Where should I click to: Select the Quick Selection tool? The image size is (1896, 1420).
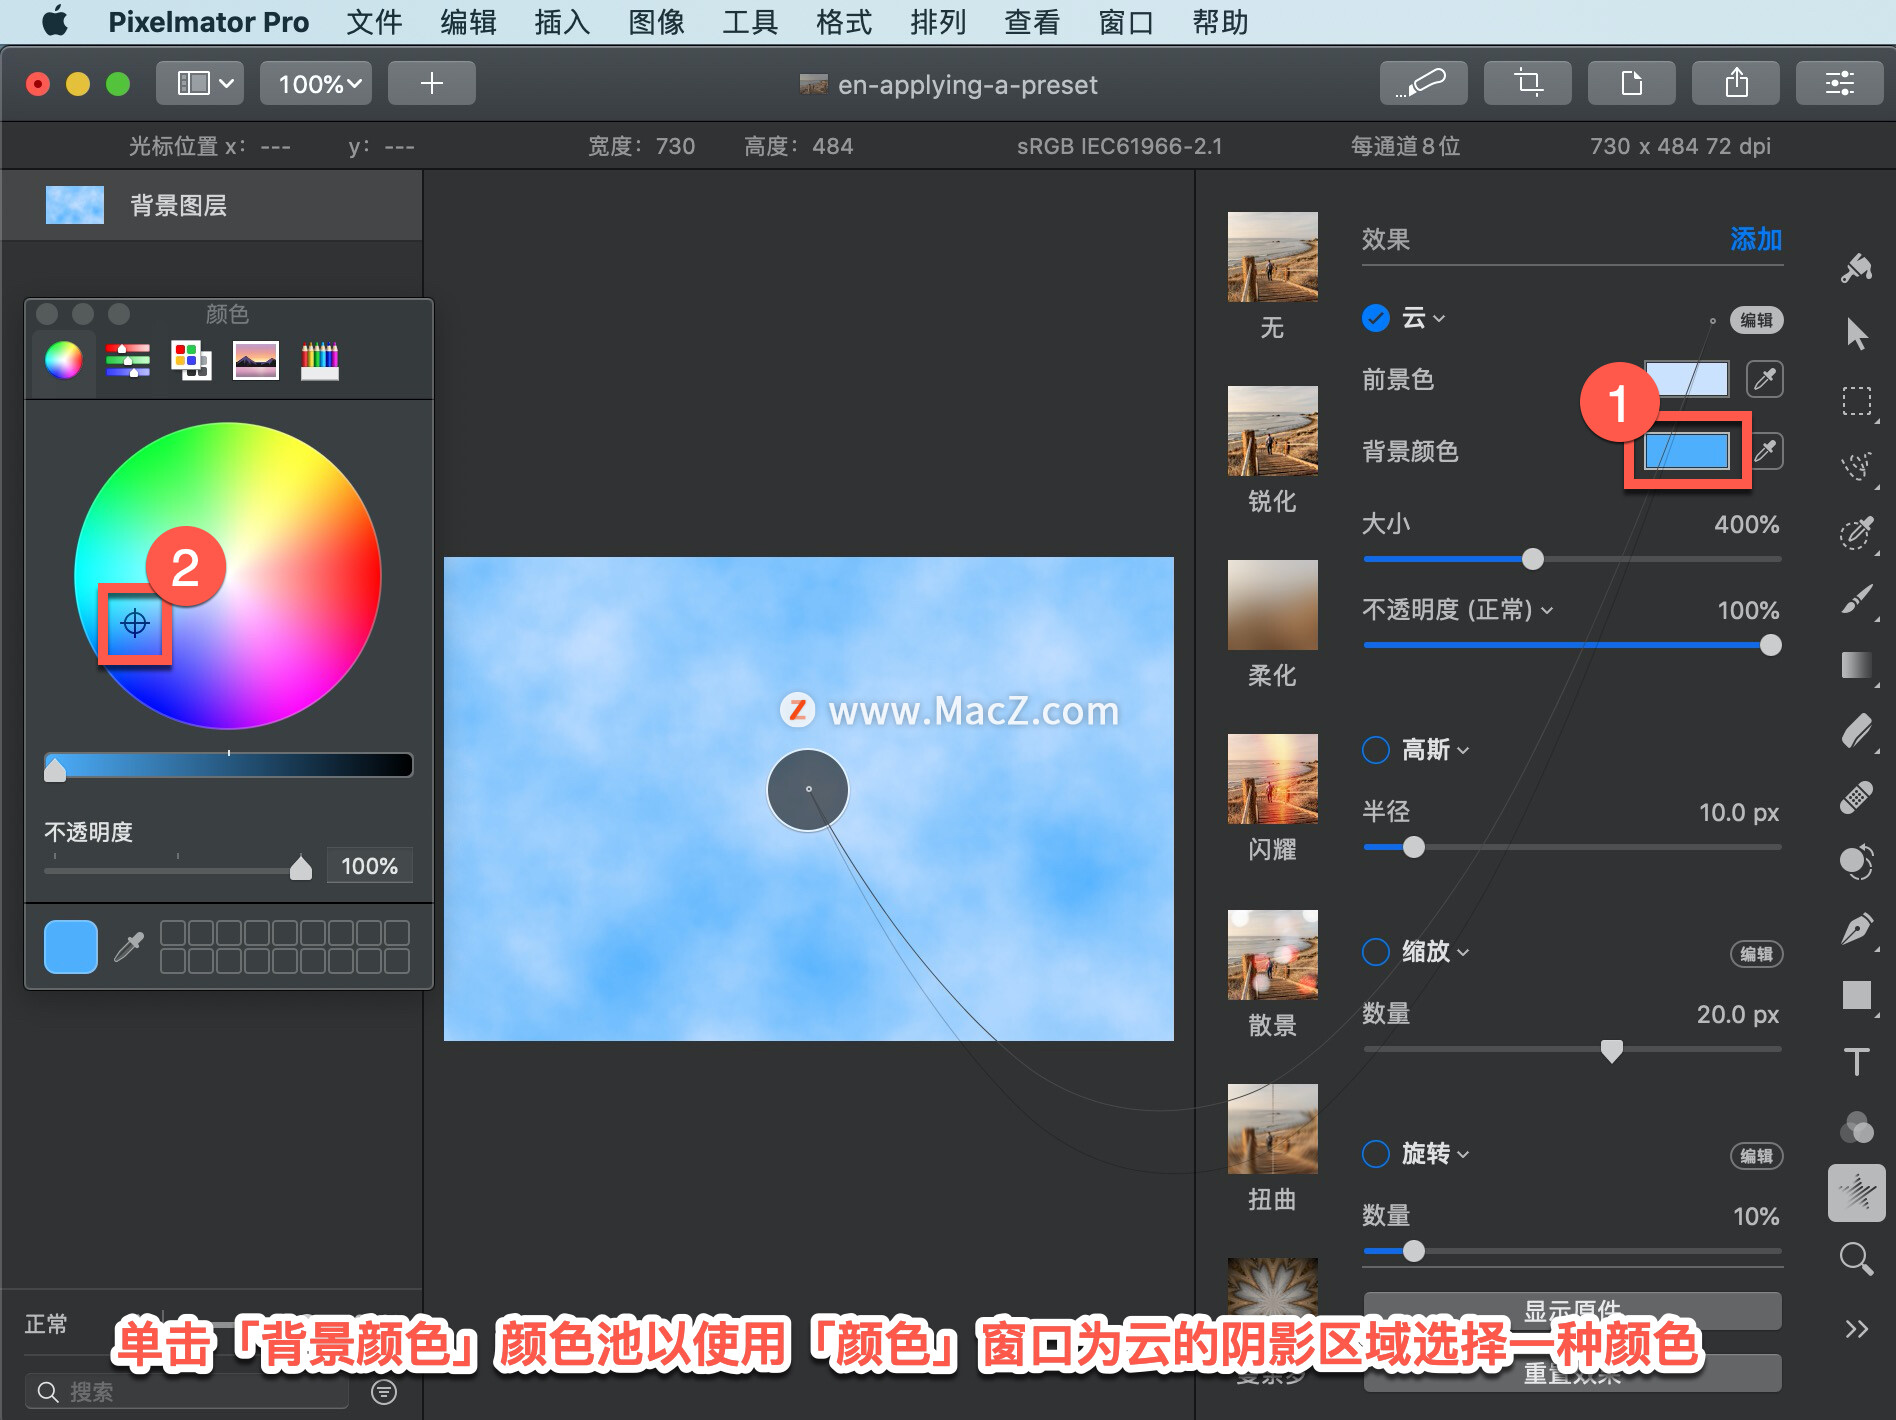[1857, 533]
